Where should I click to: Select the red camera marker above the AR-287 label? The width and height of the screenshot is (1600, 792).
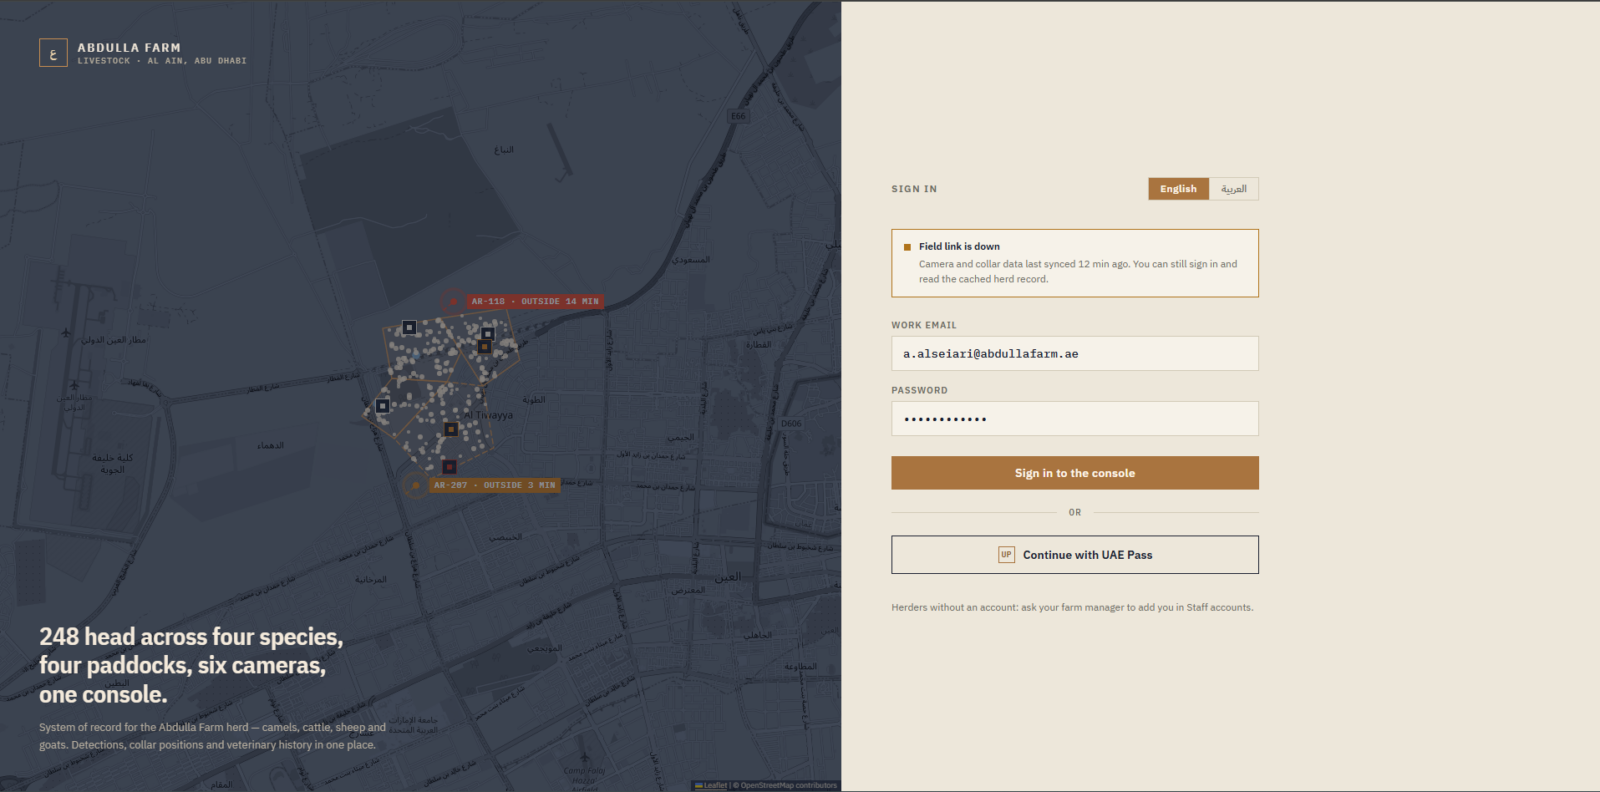pyautogui.click(x=450, y=467)
